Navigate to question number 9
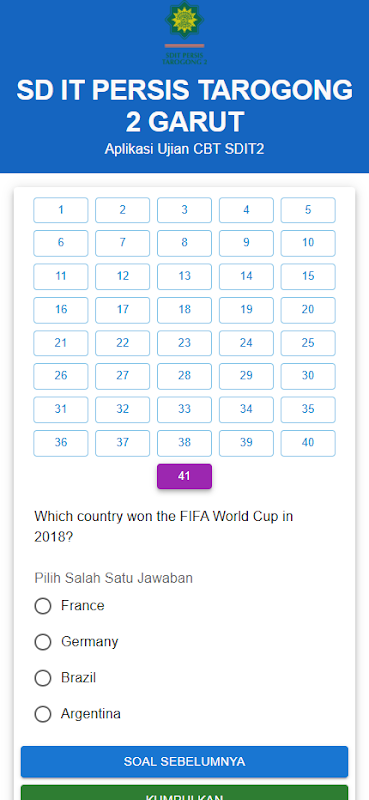The image size is (369, 800). 246,243
